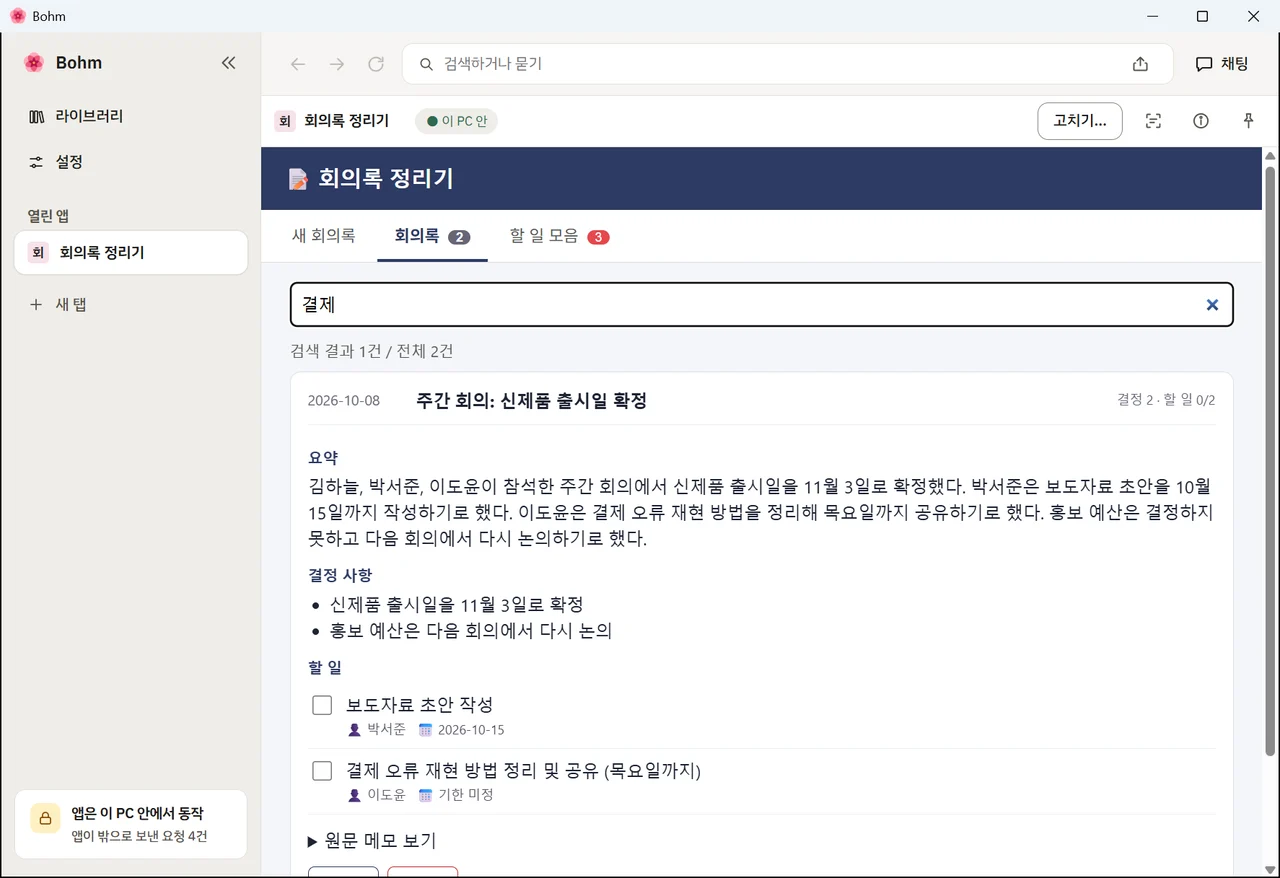Click assignee 박서준 under 보도자료 task
1280x878 pixels.
[386, 730]
